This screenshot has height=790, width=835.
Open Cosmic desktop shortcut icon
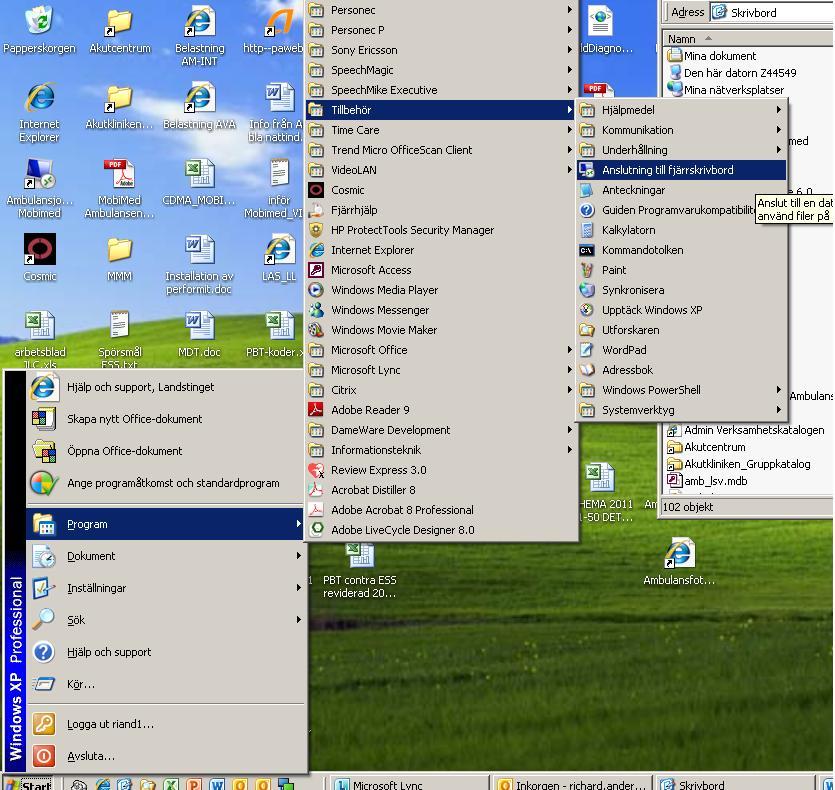pos(39,257)
